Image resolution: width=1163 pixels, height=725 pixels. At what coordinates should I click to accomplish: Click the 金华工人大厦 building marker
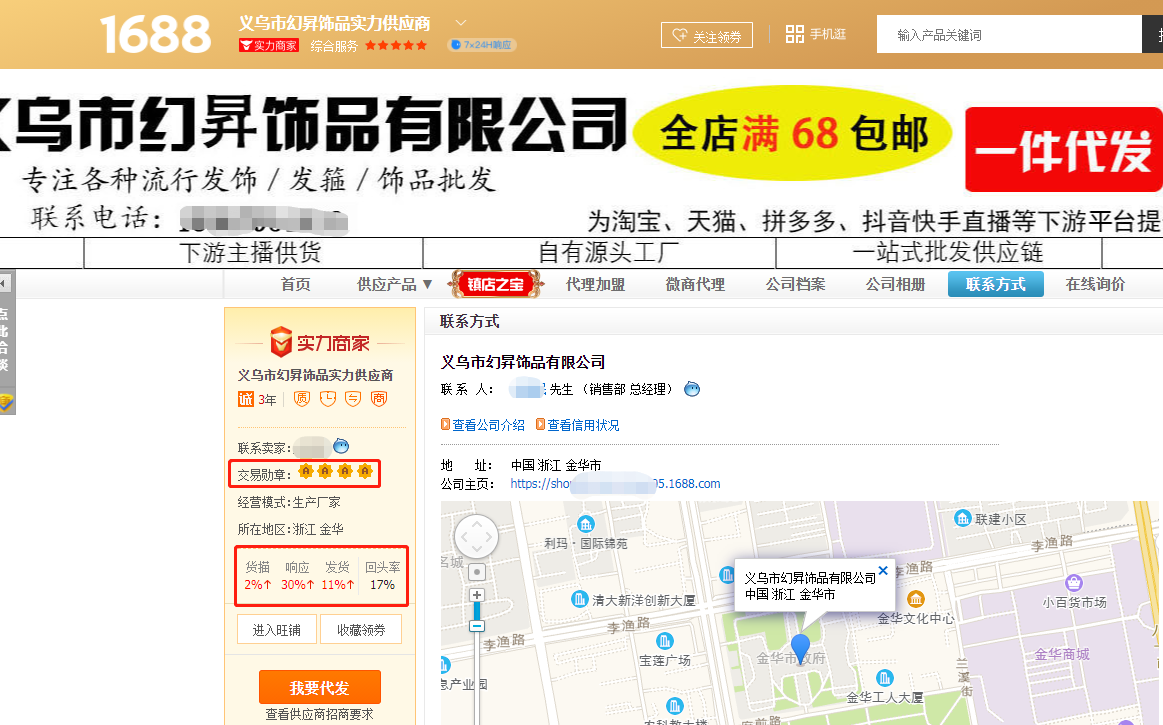885,678
